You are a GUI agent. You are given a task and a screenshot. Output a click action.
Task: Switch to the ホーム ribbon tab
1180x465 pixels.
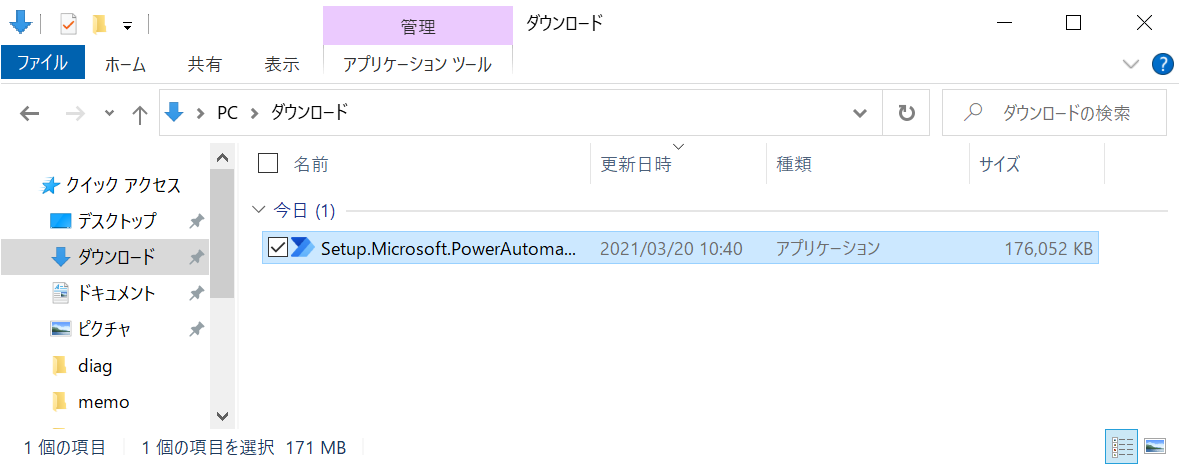(x=125, y=64)
